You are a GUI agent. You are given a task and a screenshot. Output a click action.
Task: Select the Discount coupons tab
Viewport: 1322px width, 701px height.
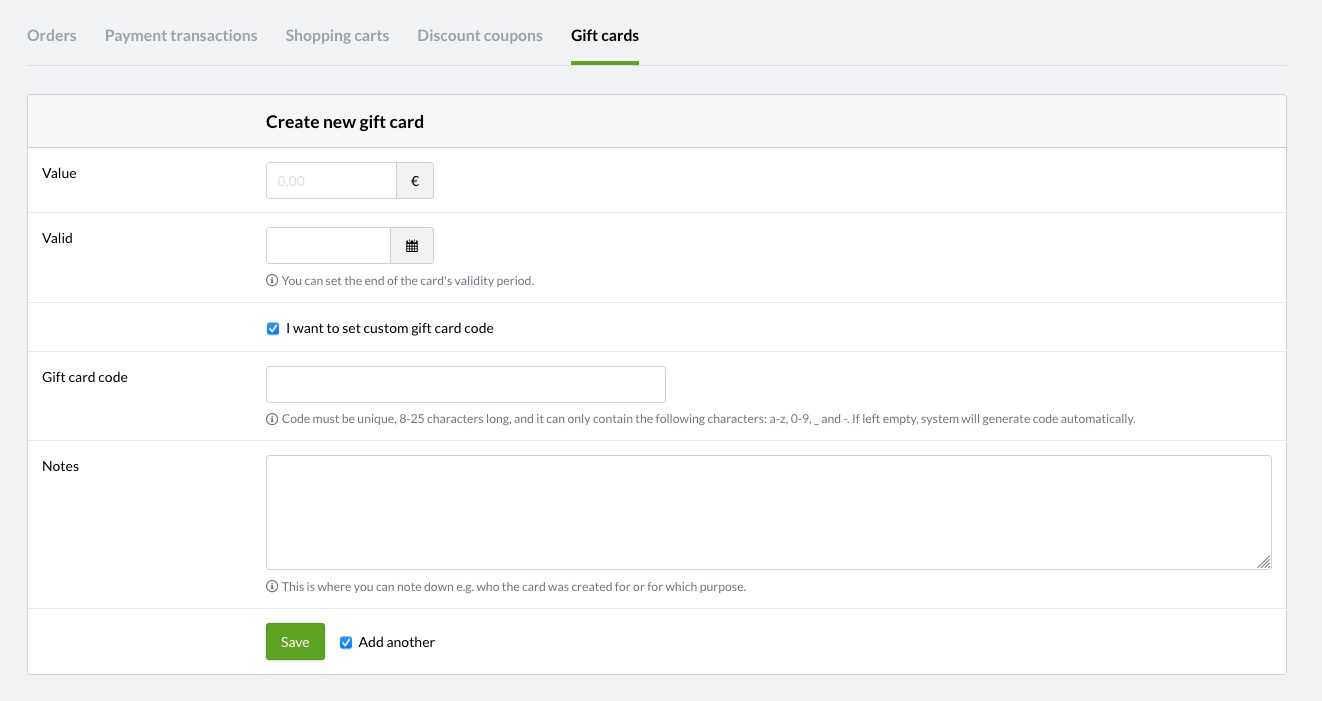click(x=480, y=36)
